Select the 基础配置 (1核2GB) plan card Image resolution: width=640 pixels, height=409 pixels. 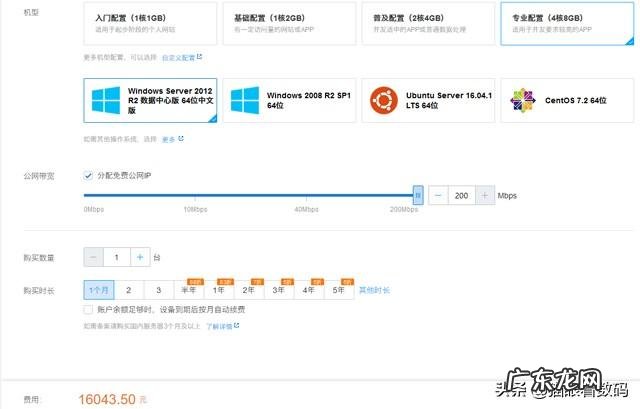point(289,23)
